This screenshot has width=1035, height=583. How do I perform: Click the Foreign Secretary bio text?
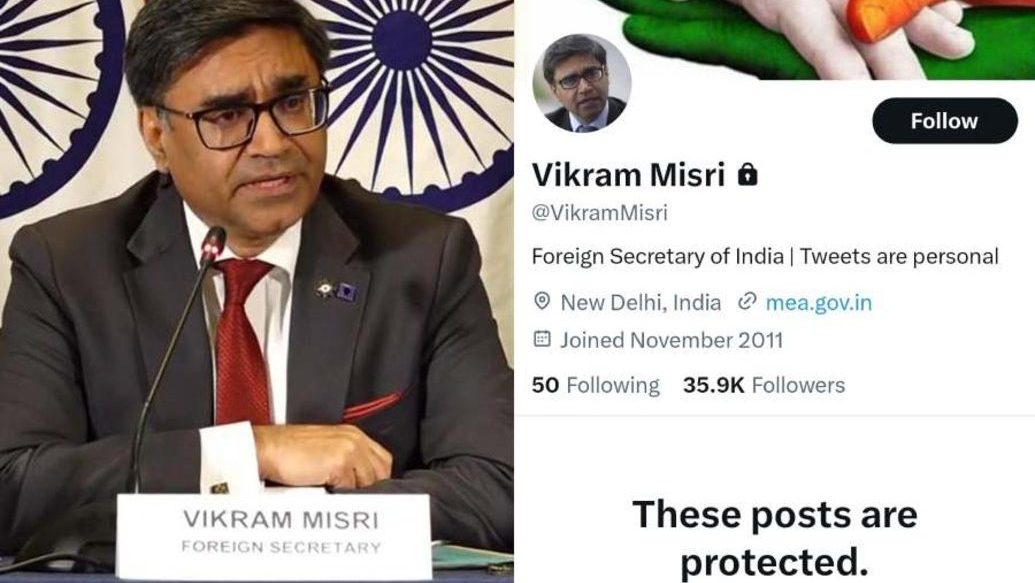[x=765, y=256]
